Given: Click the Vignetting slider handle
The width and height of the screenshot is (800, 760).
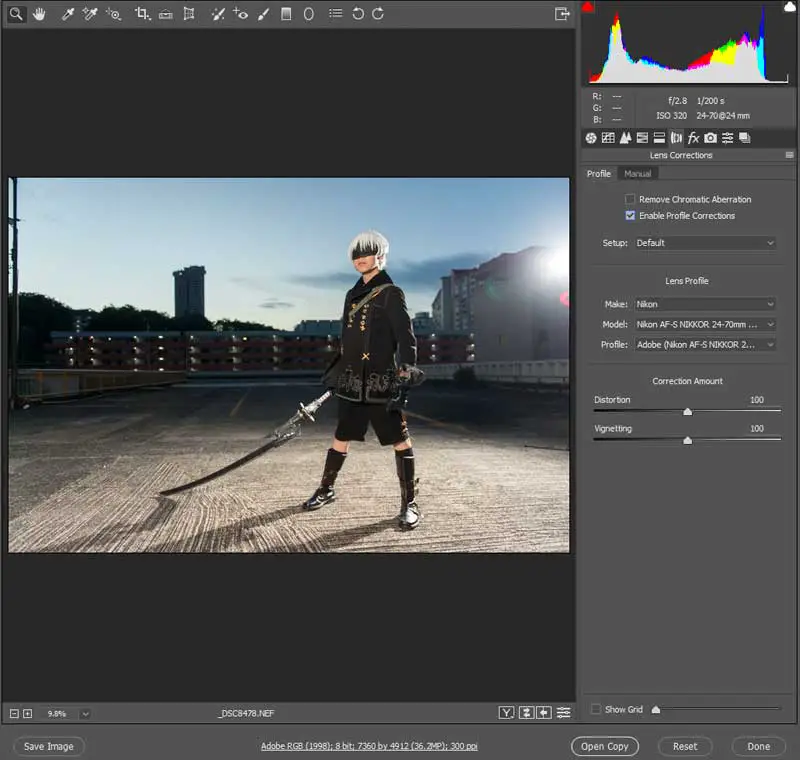Looking at the screenshot, I should [688, 440].
